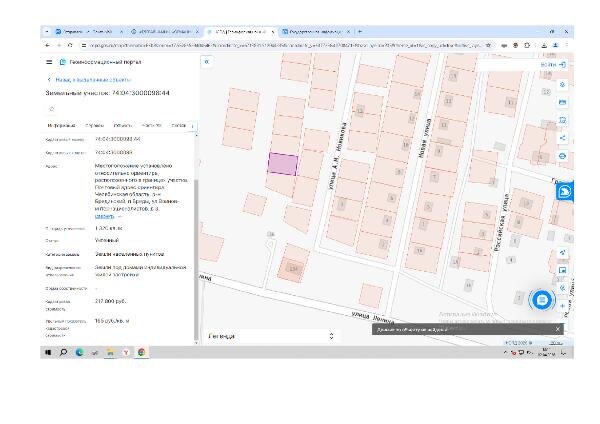Share the current map view
Screen dimensions: 600x424
[562, 138]
